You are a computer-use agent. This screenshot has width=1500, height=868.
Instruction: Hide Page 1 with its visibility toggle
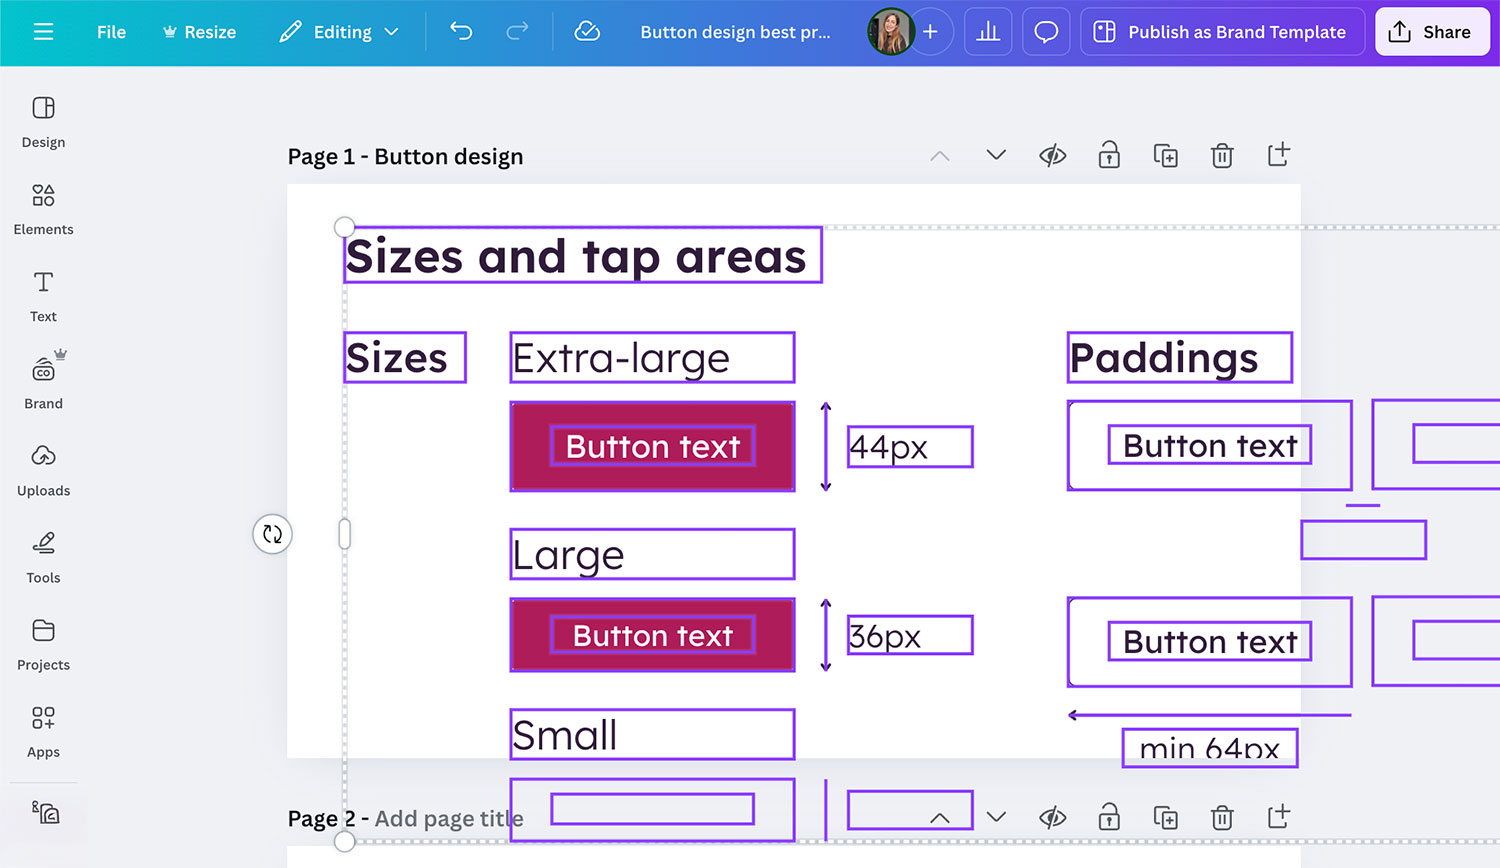click(x=1052, y=156)
